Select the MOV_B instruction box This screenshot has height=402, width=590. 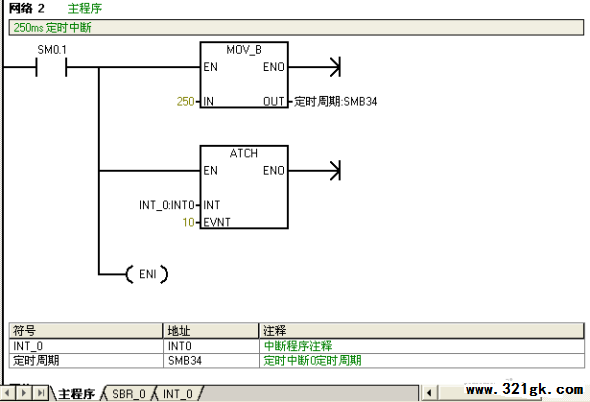click(244, 75)
